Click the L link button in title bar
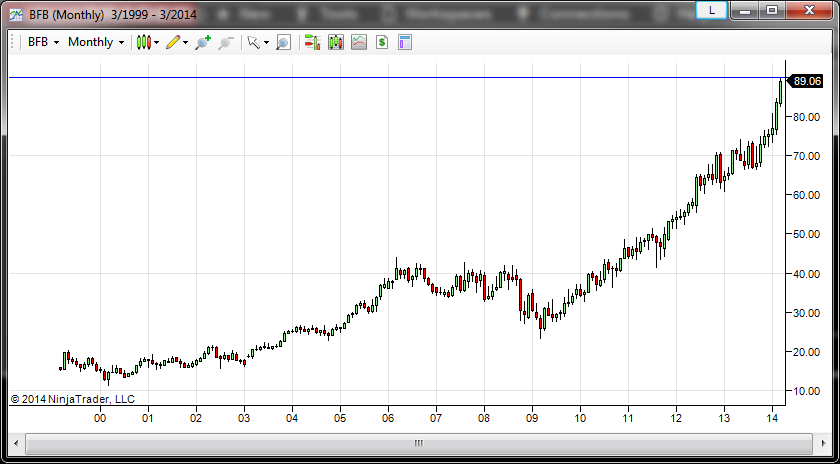Screen dimensions: 840x464 click(x=711, y=10)
